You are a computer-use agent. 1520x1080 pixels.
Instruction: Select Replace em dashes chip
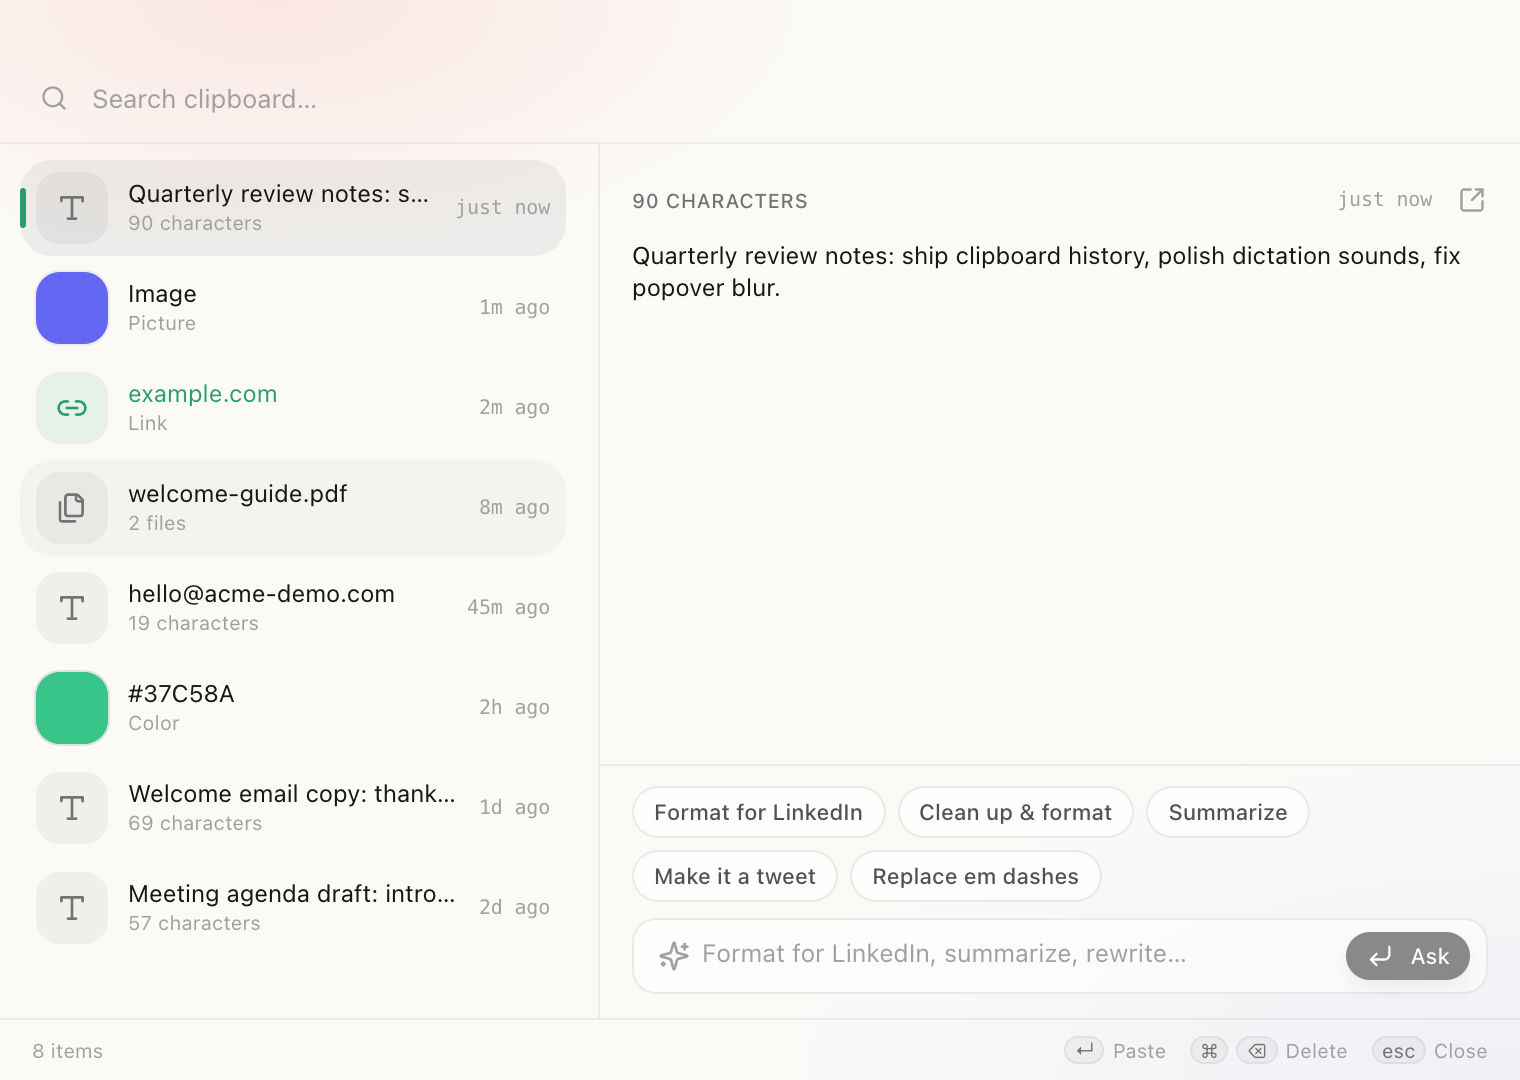(976, 876)
